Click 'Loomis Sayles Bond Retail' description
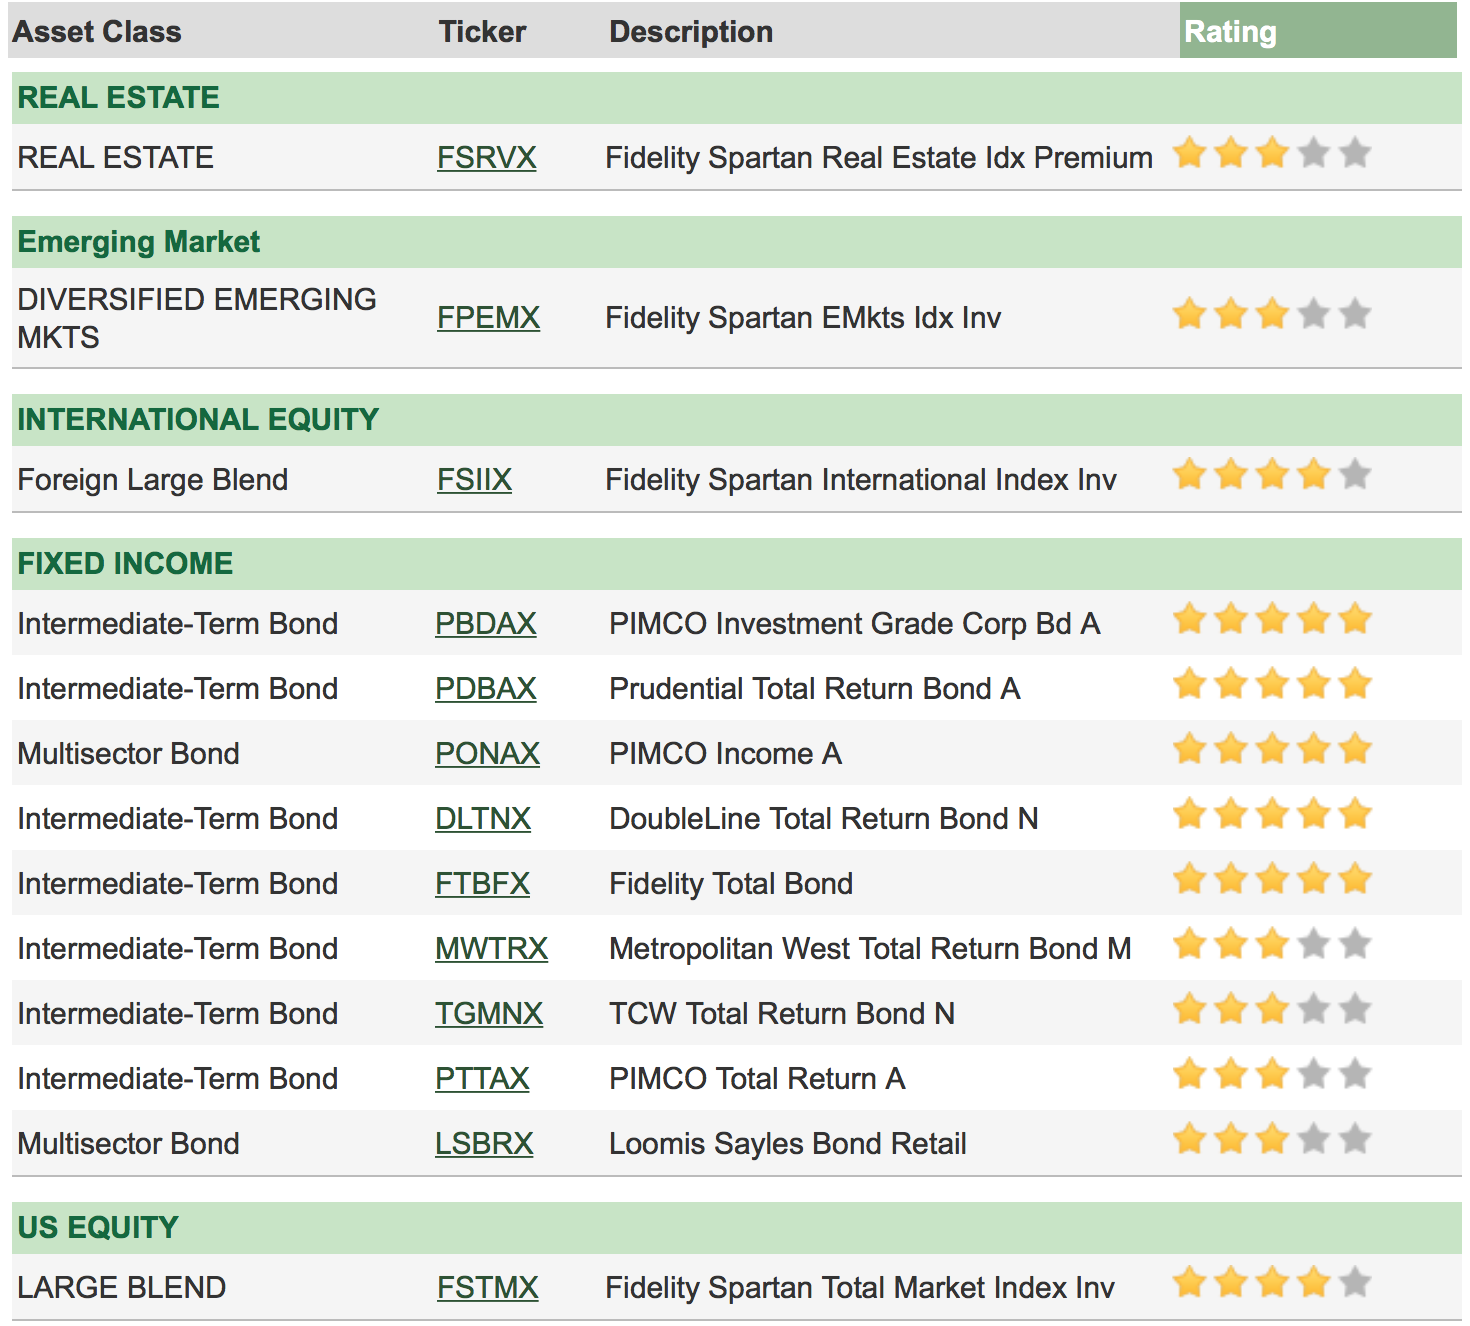Viewport: 1470px width, 1326px height. point(788,1144)
